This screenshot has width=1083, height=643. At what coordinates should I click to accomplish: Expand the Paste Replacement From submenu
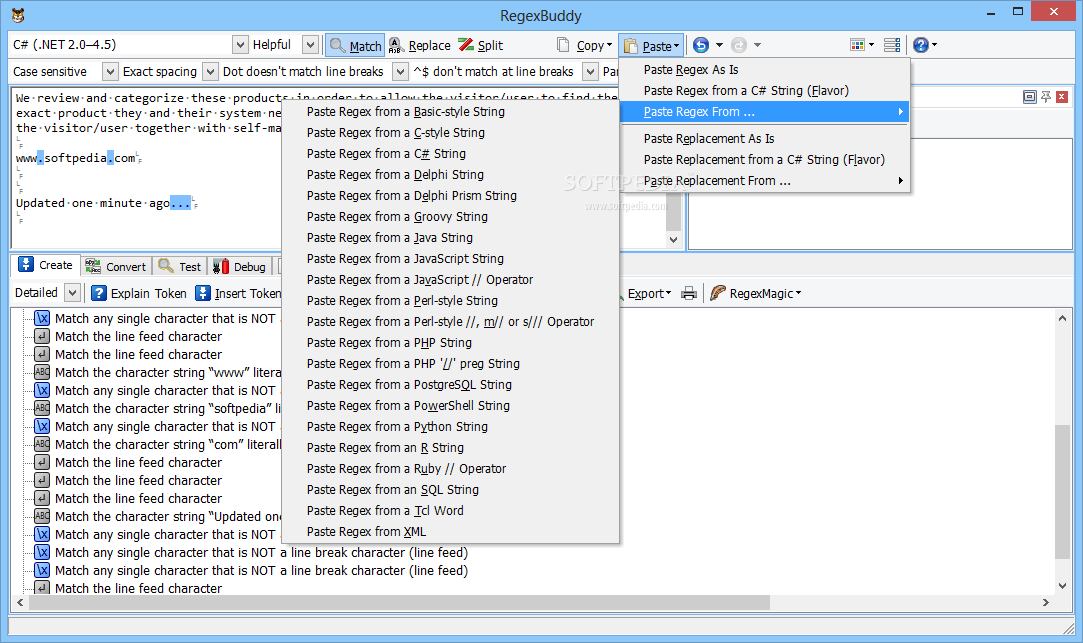pos(765,181)
